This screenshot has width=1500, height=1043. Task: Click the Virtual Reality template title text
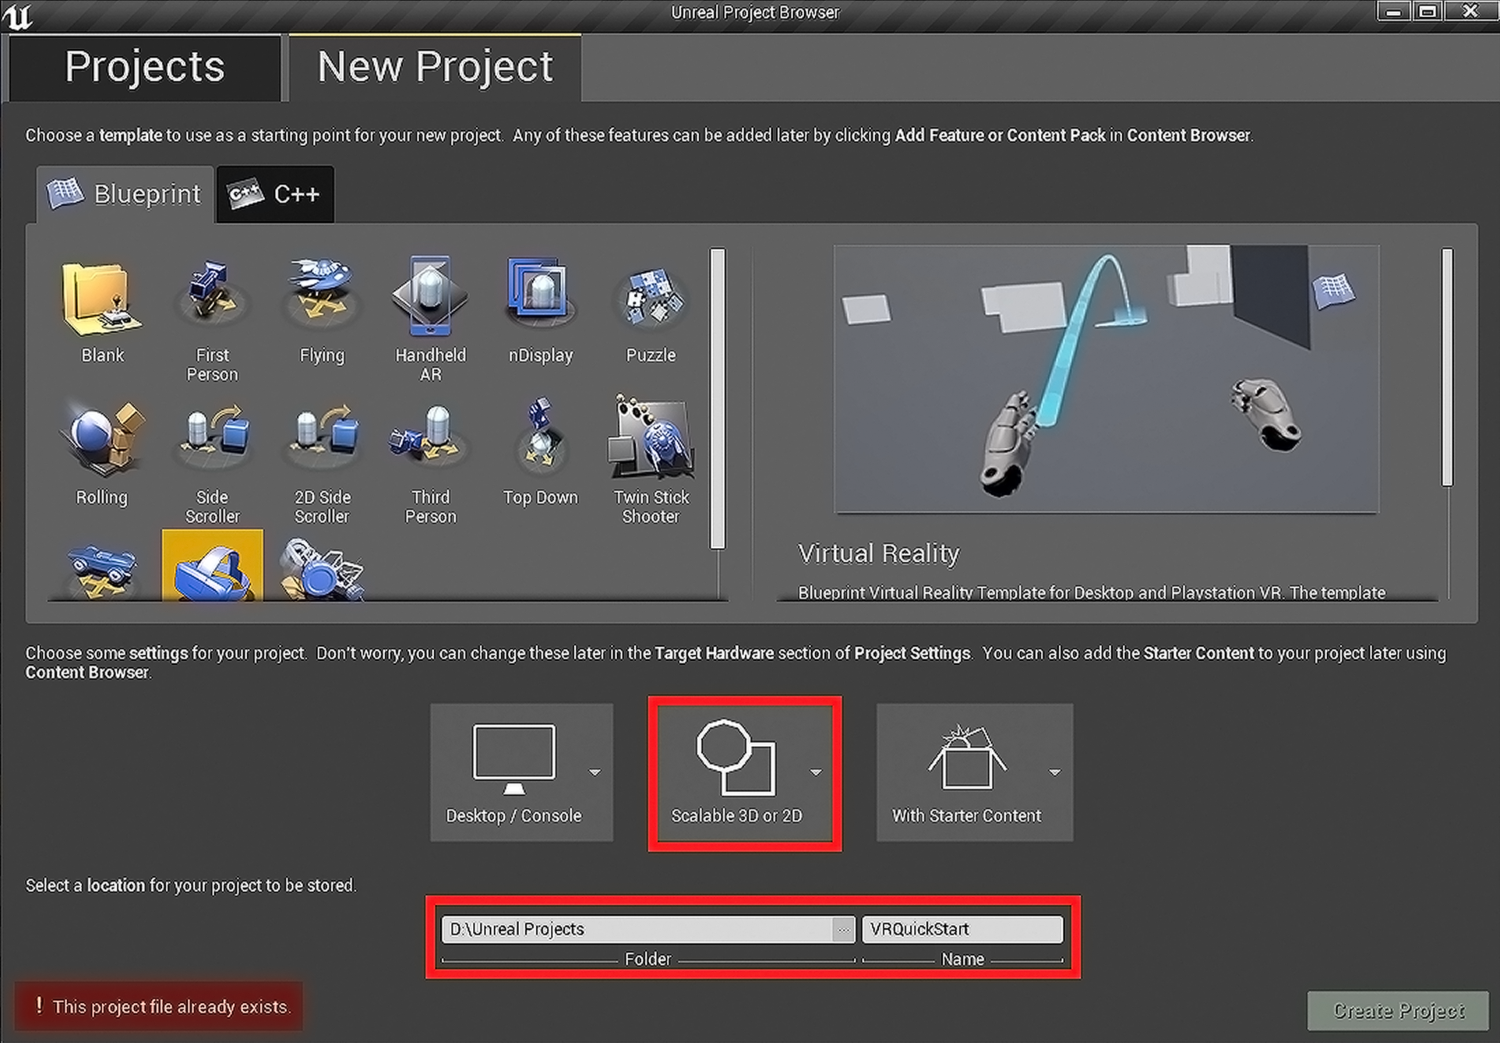(x=879, y=554)
